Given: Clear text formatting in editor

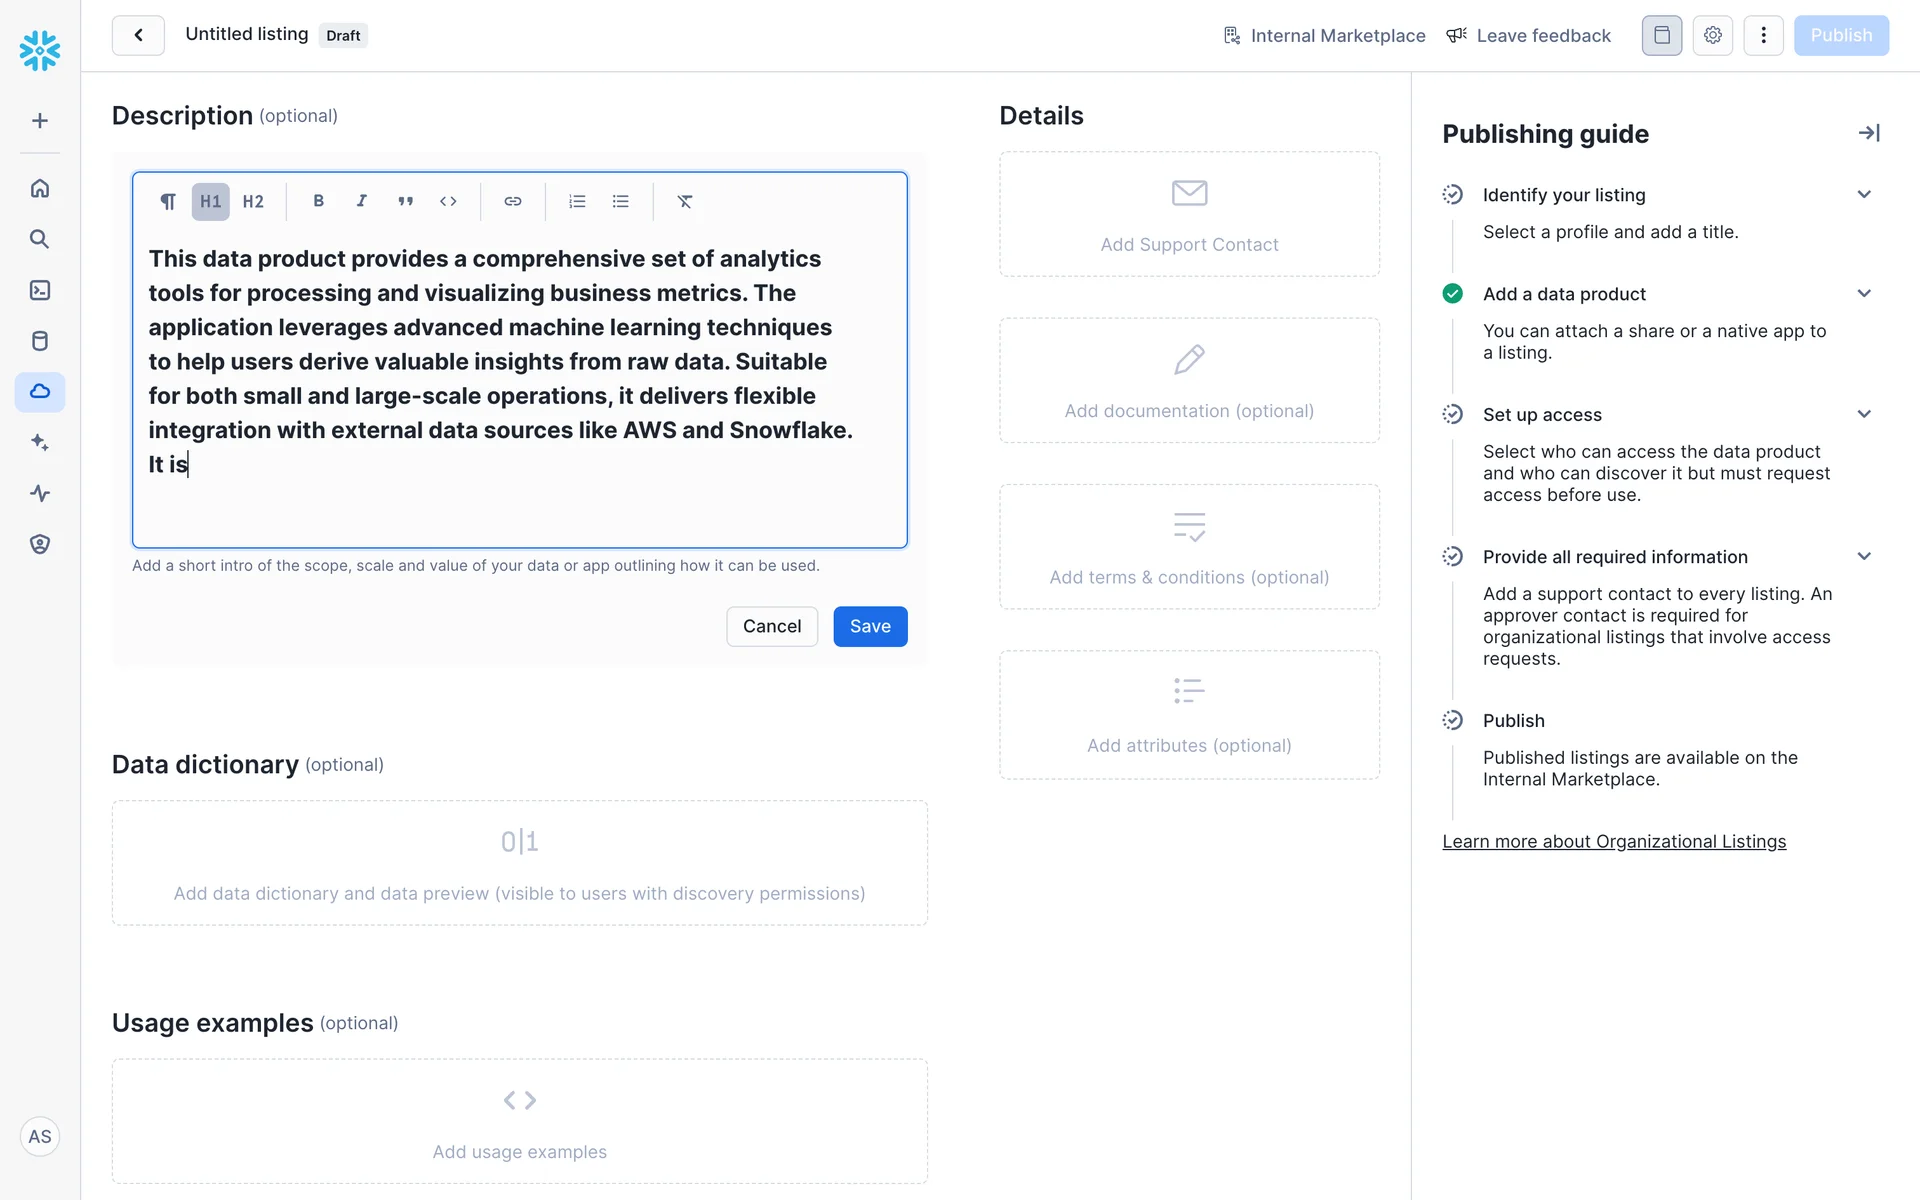Looking at the screenshot, I should click(x=684, y=201).
